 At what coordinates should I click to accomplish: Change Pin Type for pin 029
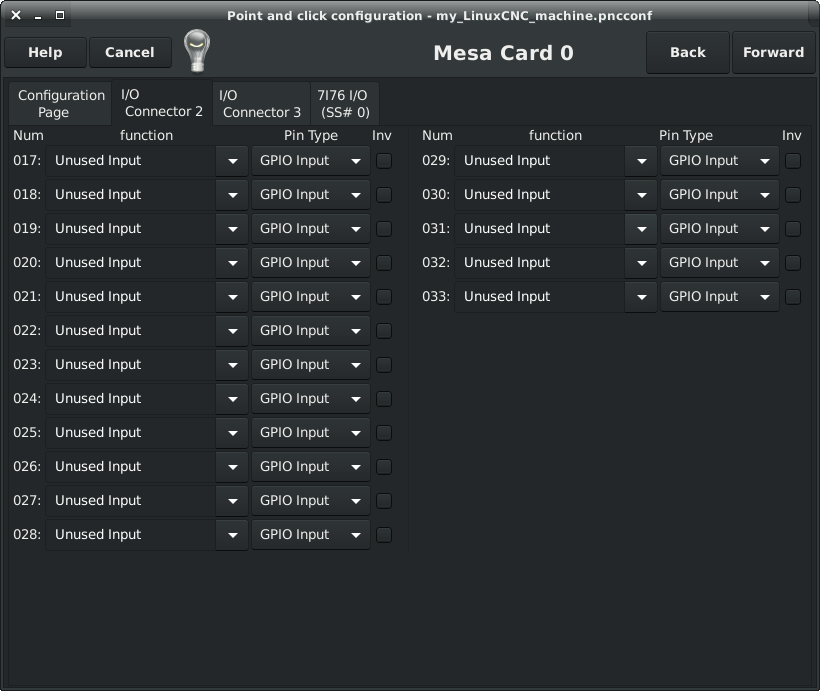[x=720, y=161]
